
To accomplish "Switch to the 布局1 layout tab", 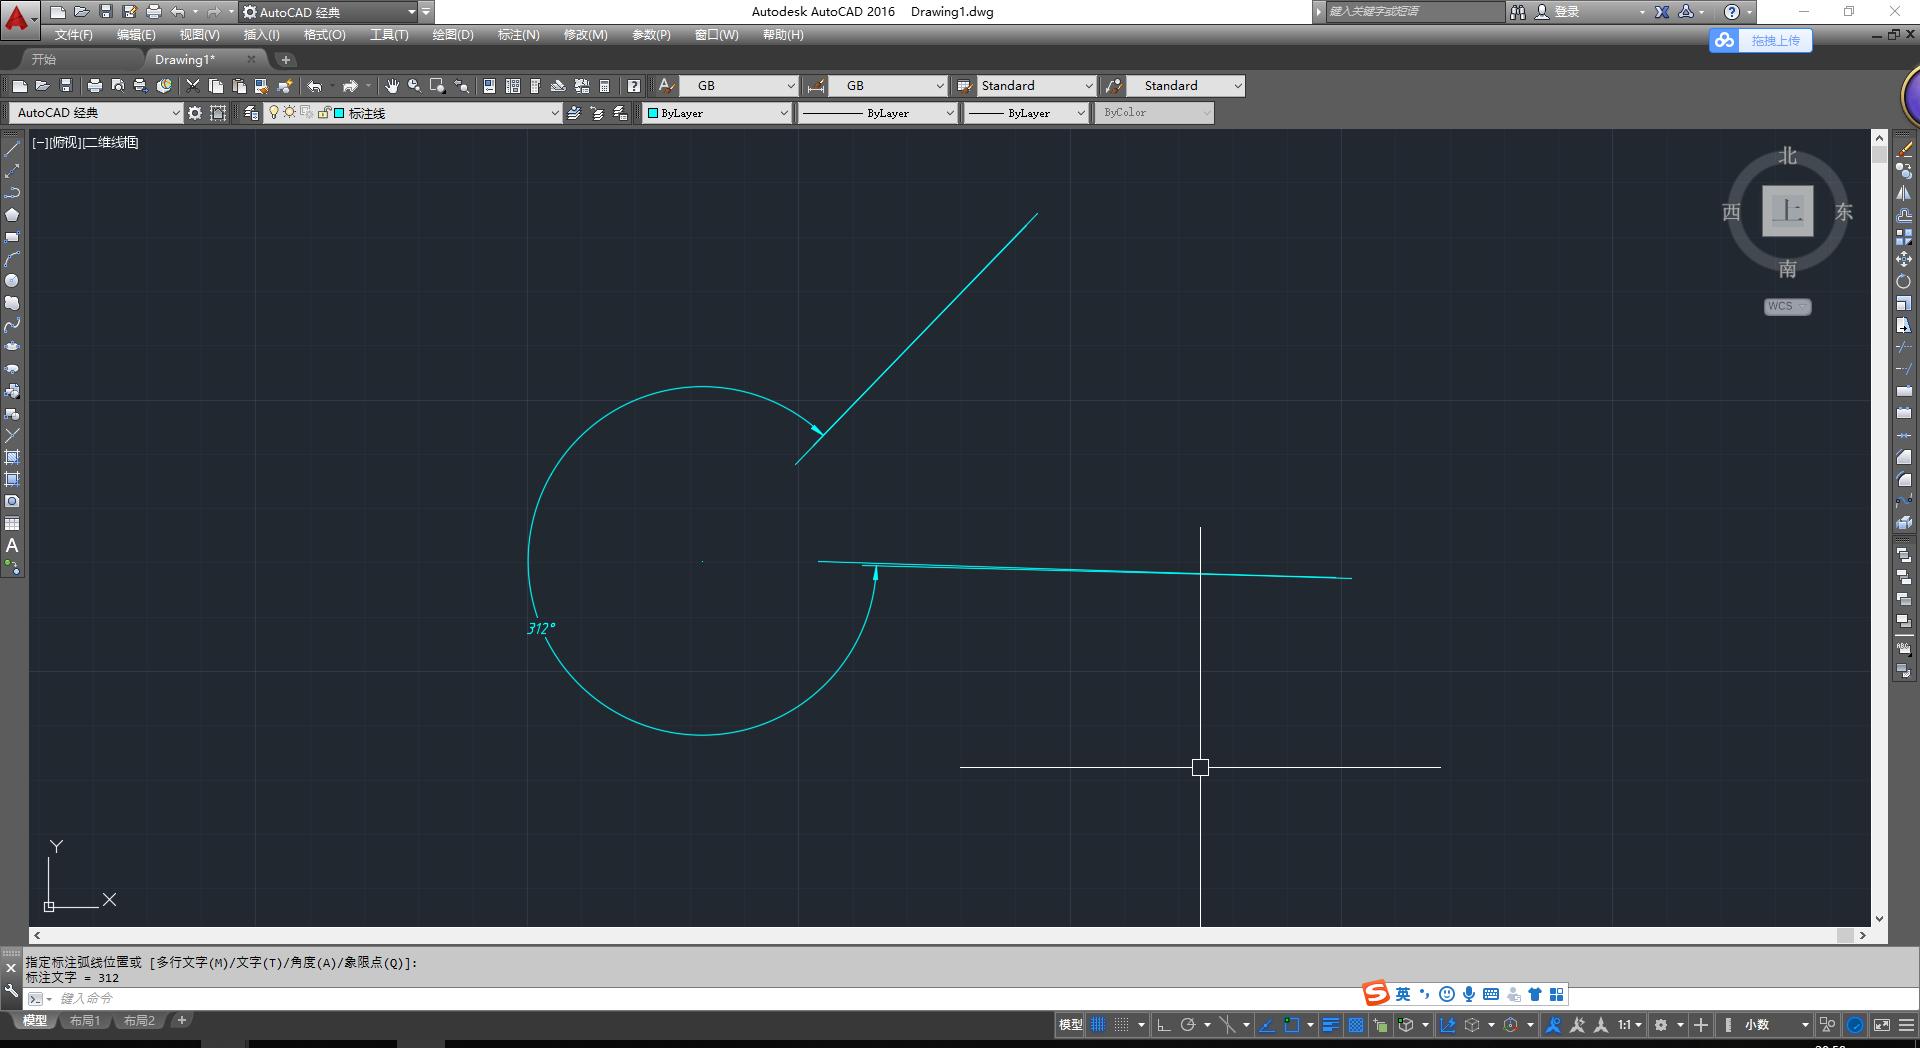I will pos(85,1021).
